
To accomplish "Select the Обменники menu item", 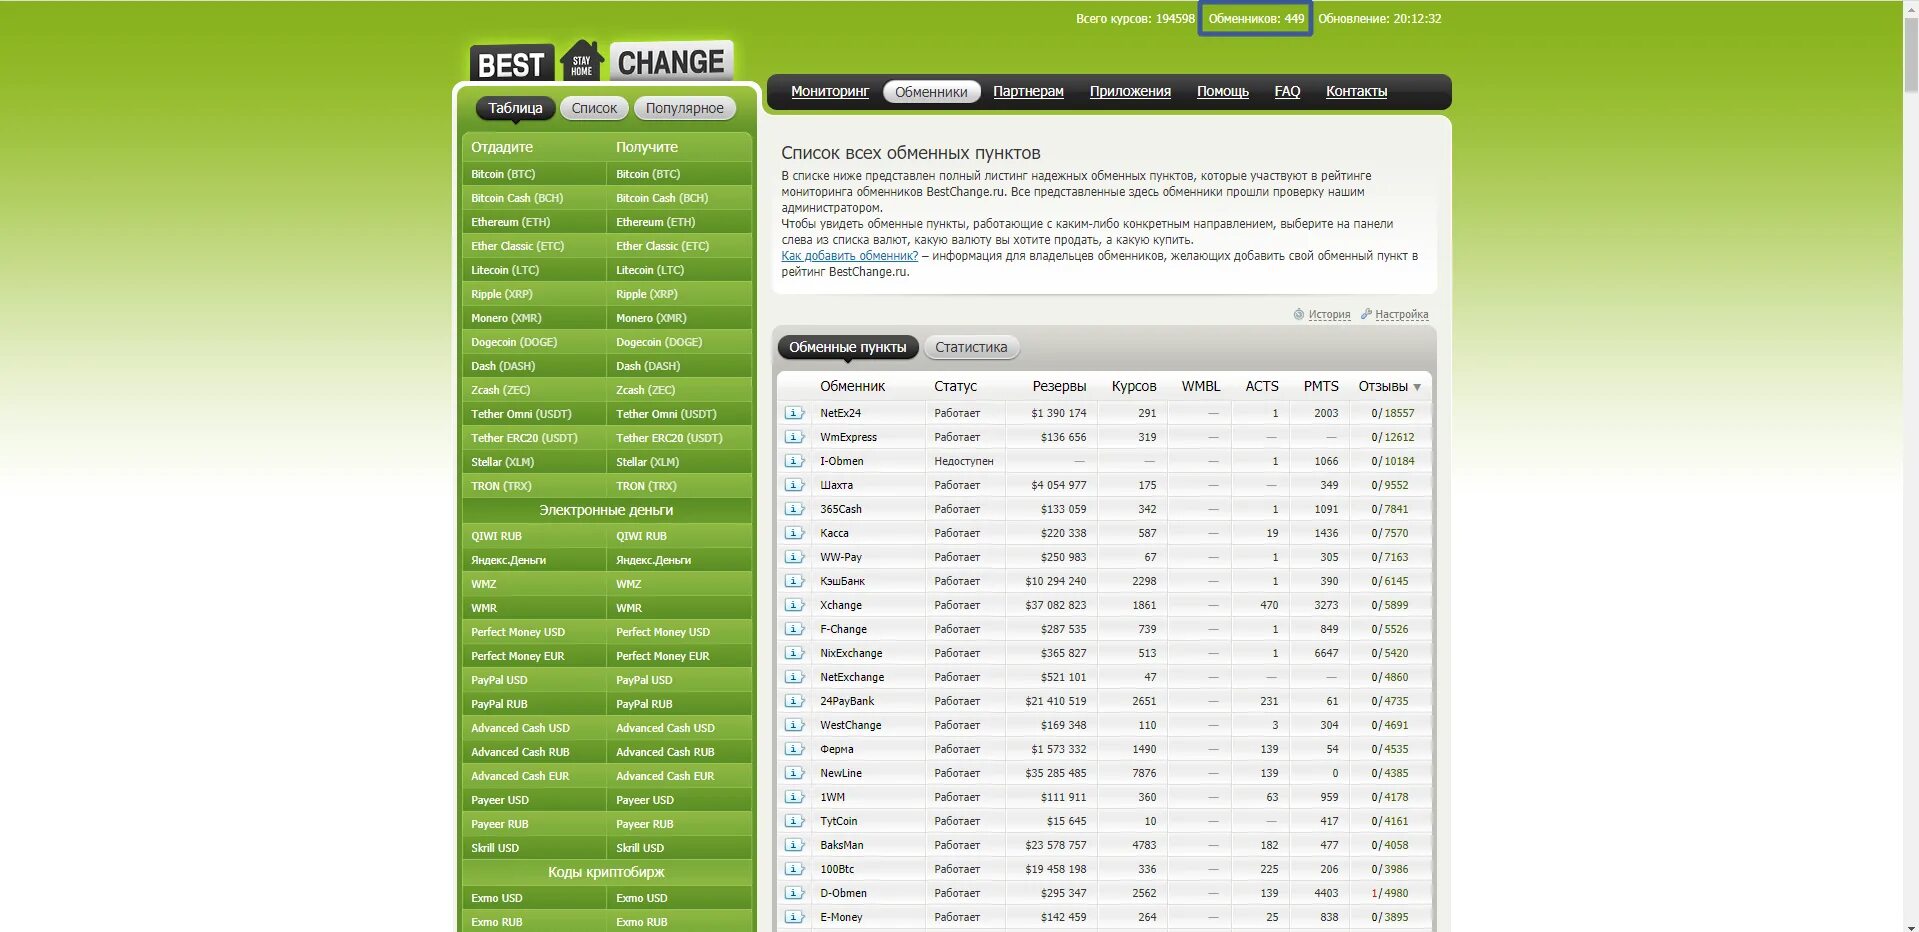I will tap(931, 92).
